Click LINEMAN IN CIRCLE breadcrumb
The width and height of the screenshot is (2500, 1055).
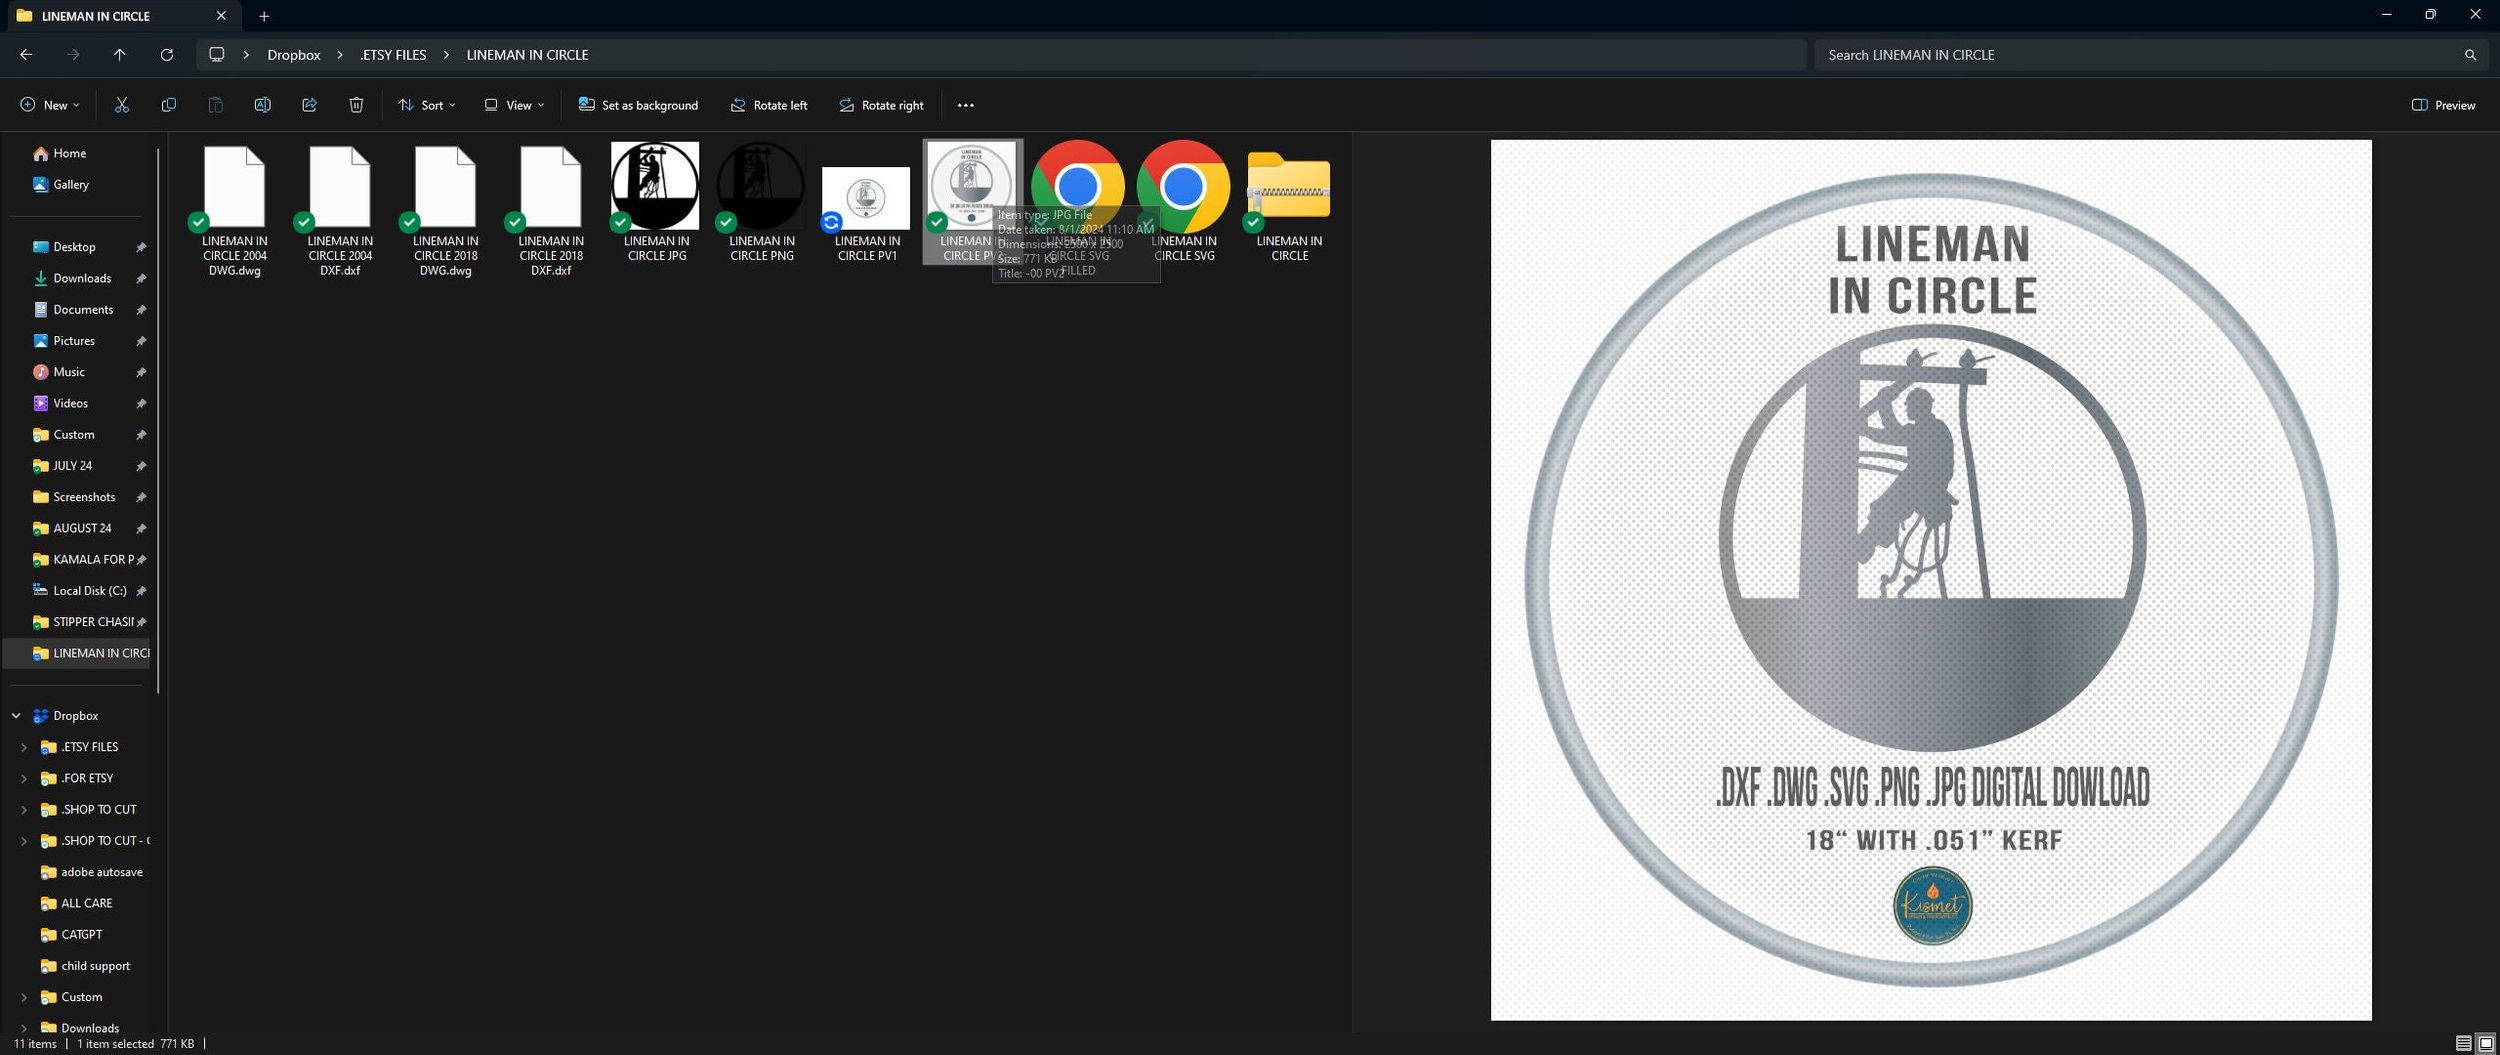527,55
